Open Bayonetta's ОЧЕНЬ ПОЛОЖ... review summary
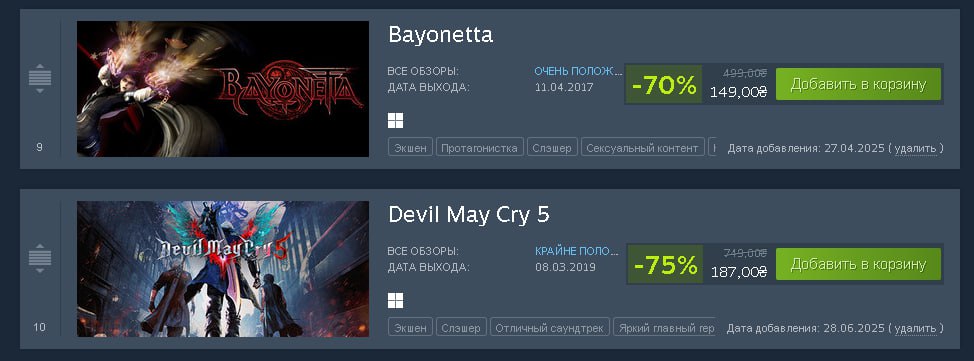 tap(578, 71)
